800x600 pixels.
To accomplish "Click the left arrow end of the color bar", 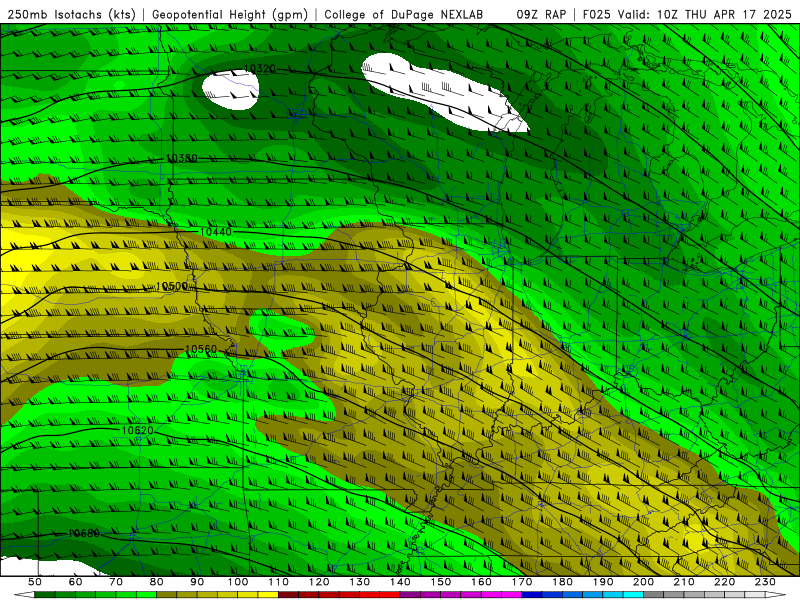I will (x=24, y=595).
